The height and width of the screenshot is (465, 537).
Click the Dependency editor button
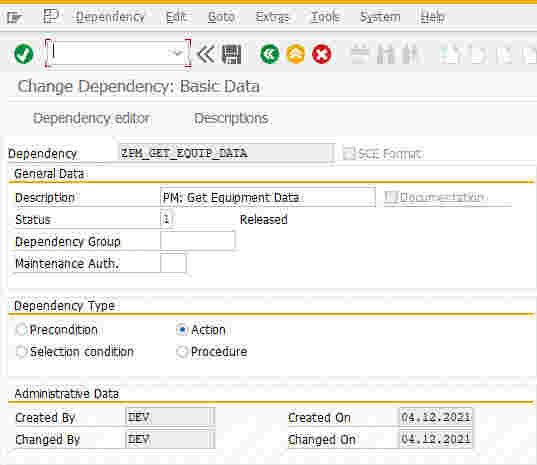[x=91, y=118]
